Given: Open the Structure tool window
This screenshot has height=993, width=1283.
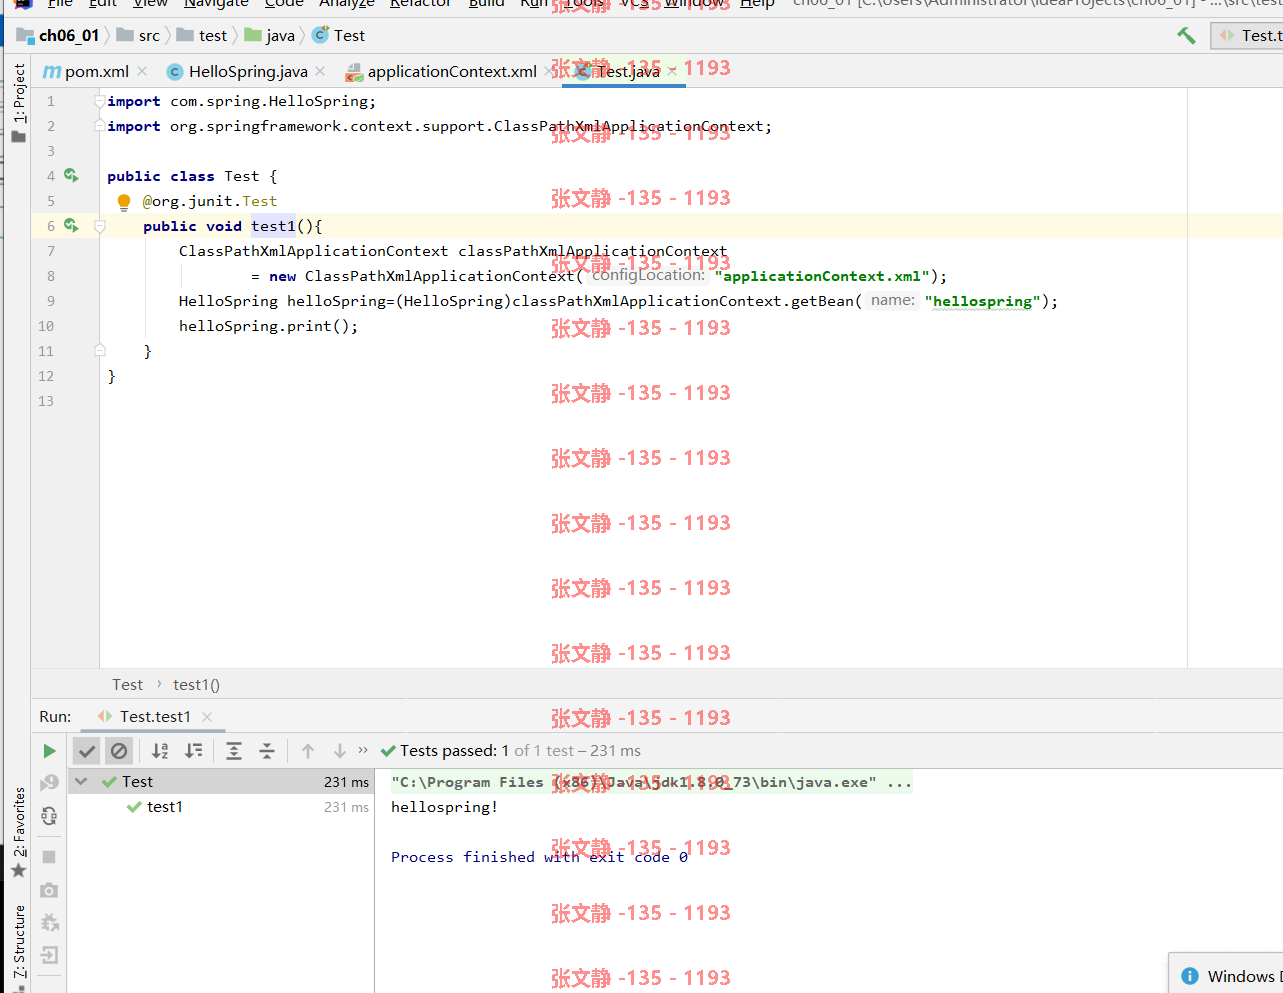Looking at the screenshot, I should [18, 947].
